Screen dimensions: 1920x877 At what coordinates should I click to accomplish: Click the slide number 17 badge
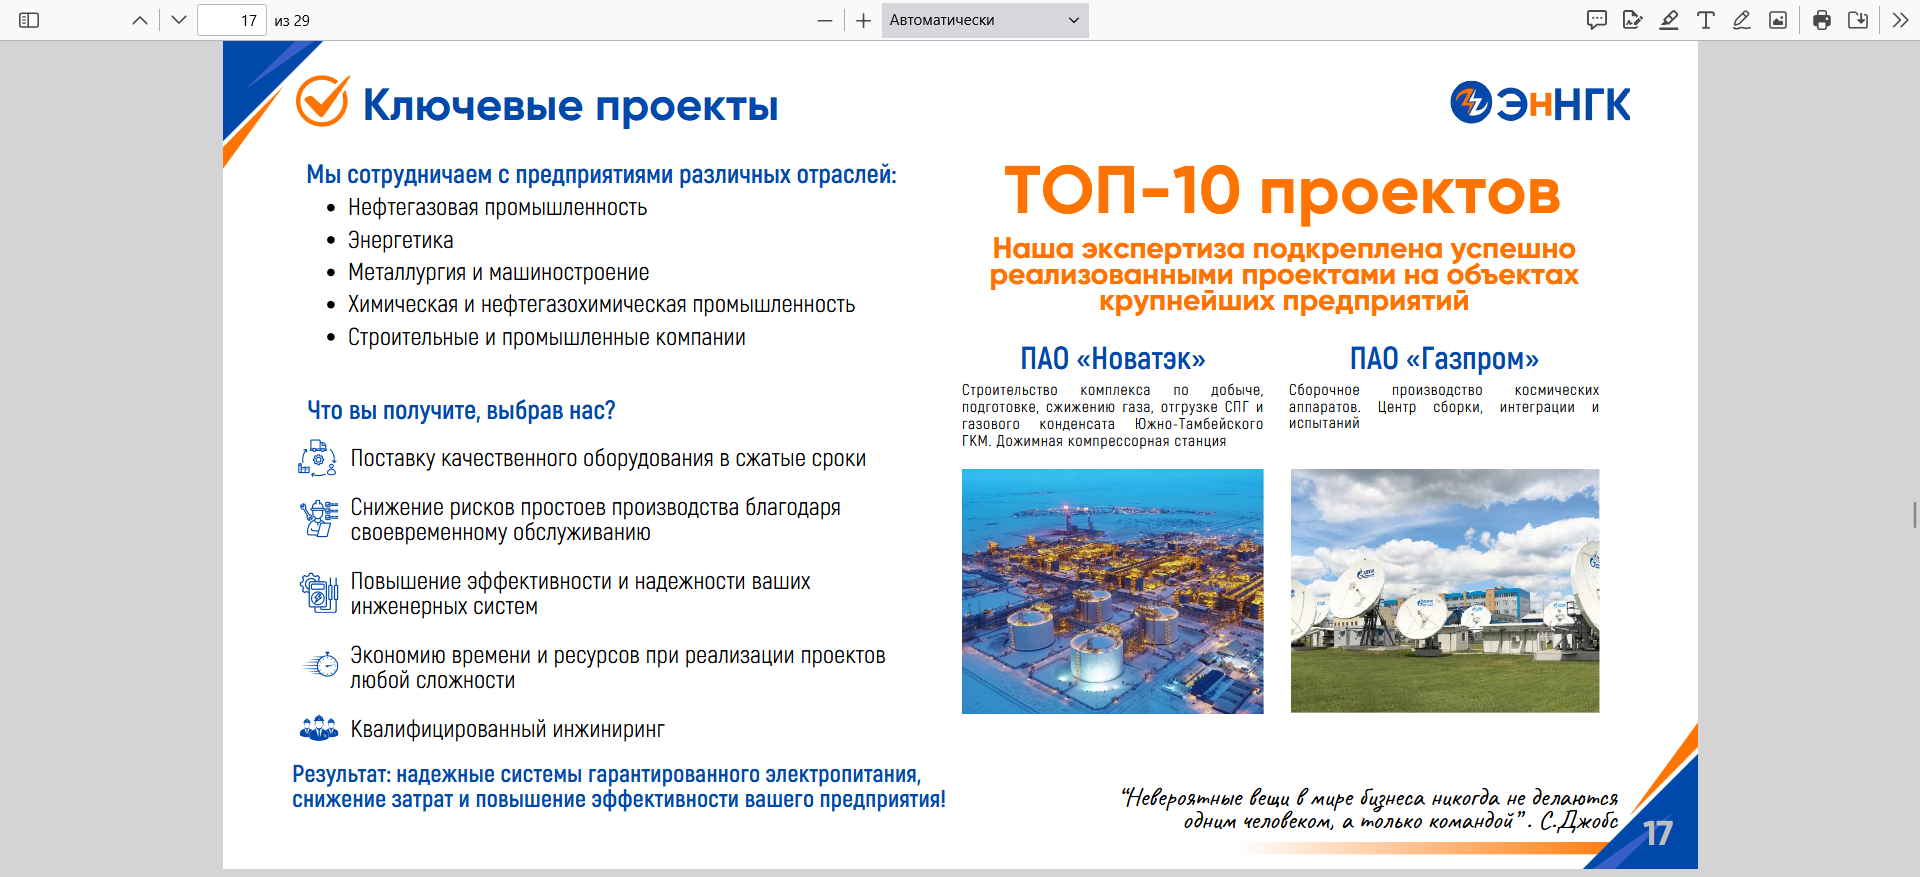click(1658, 833)
